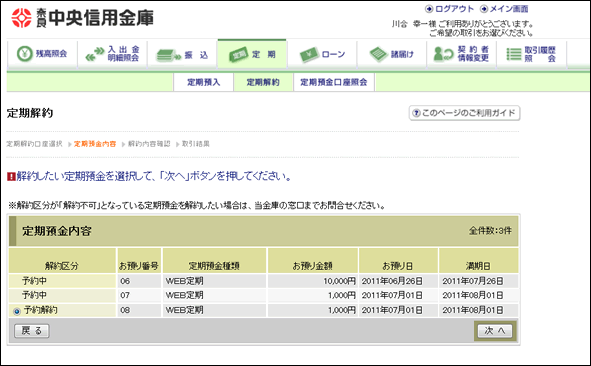
Task: Open the 取引履歴照会 tab
Action: (532, 54)
